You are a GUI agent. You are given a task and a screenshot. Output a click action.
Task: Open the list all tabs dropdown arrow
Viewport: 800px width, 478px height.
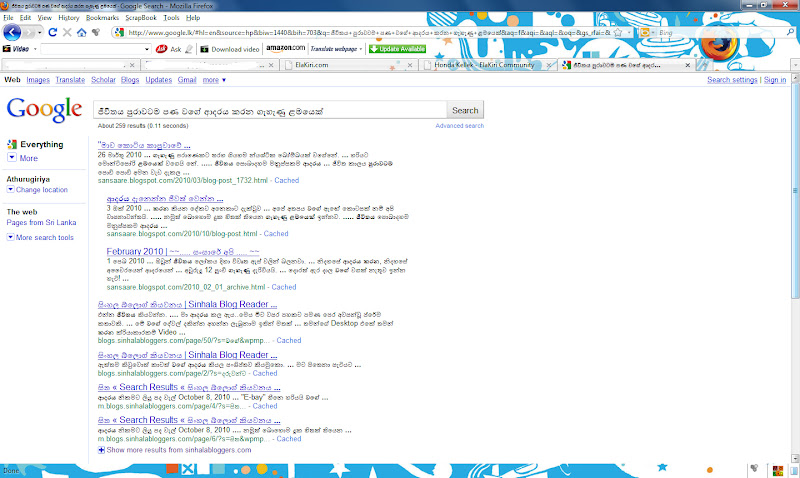[795, 65]
